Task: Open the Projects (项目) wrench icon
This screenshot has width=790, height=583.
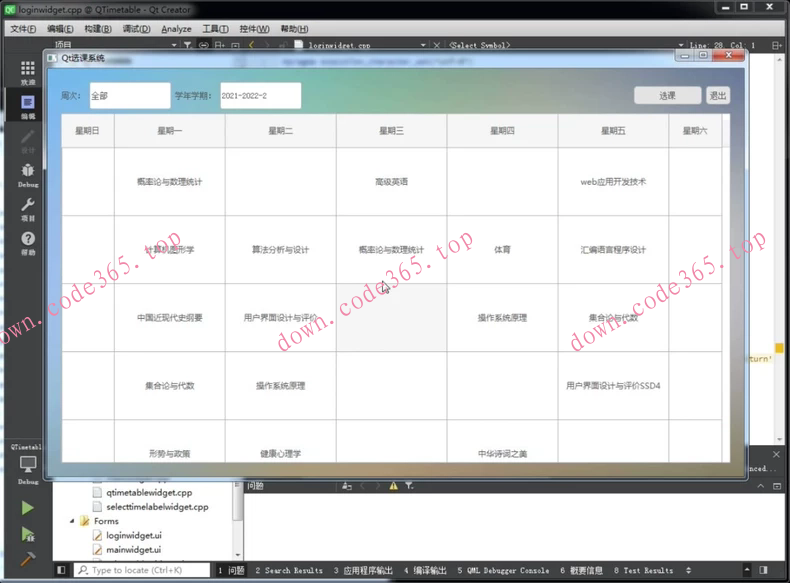Action: 27,208
